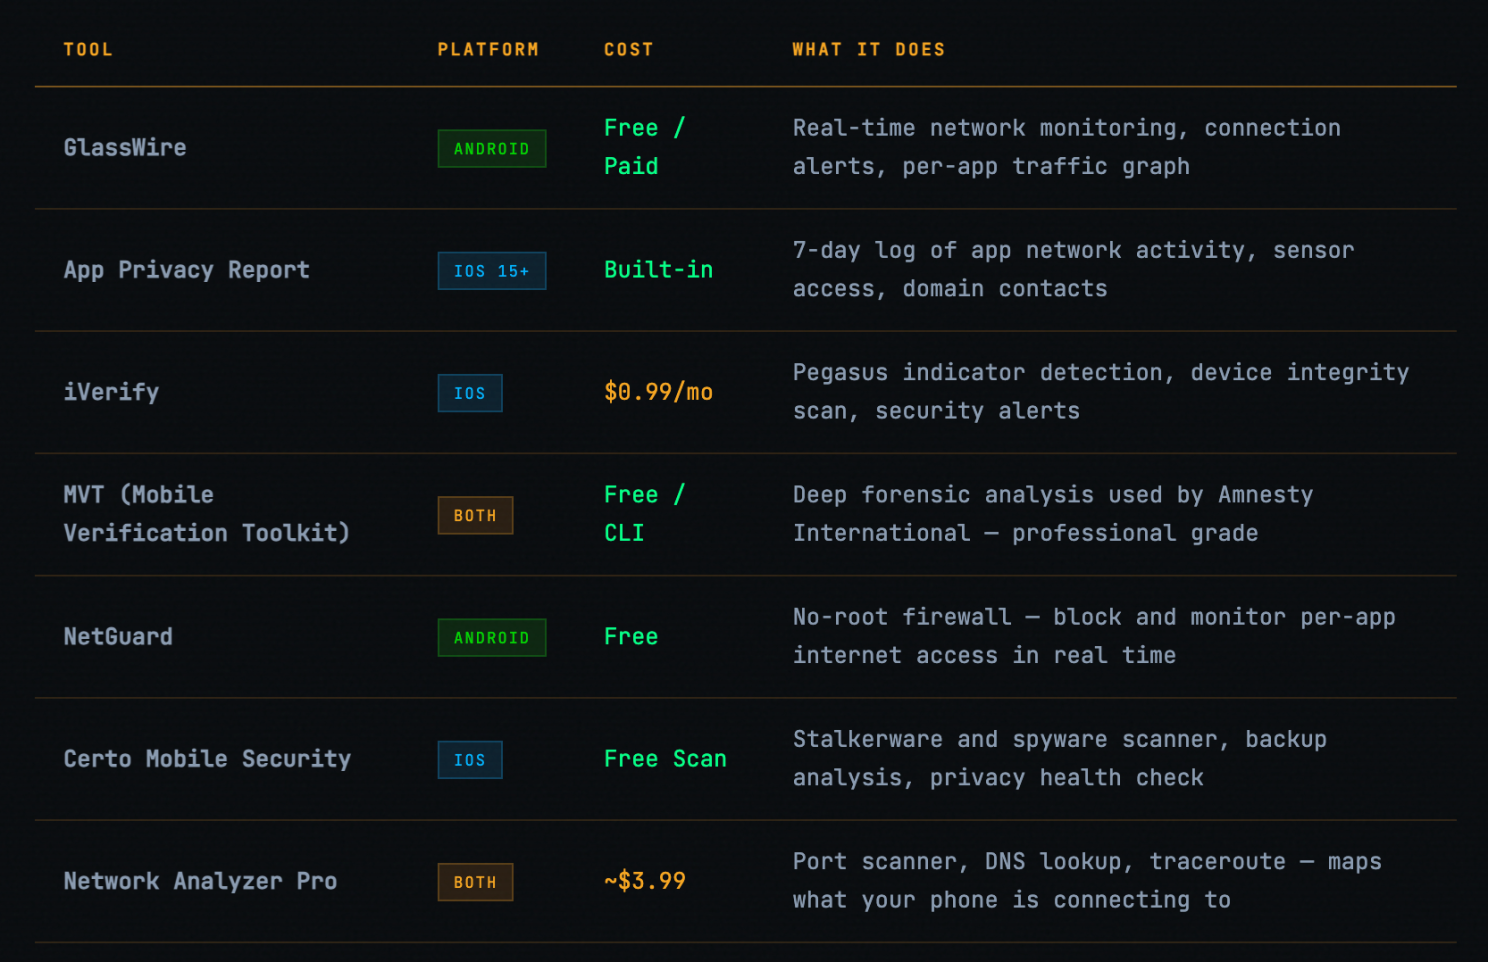Click the ~$3.99 price
Screen dimensions: 1488x962
click(x=645, y=881)
